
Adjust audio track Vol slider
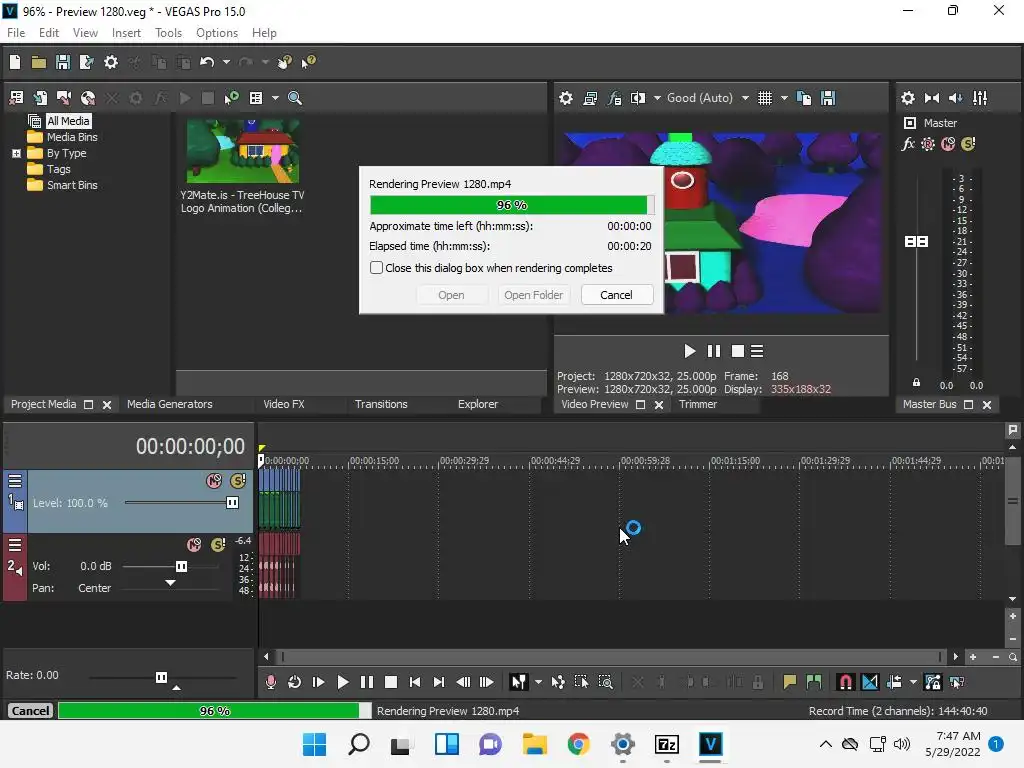182,566
